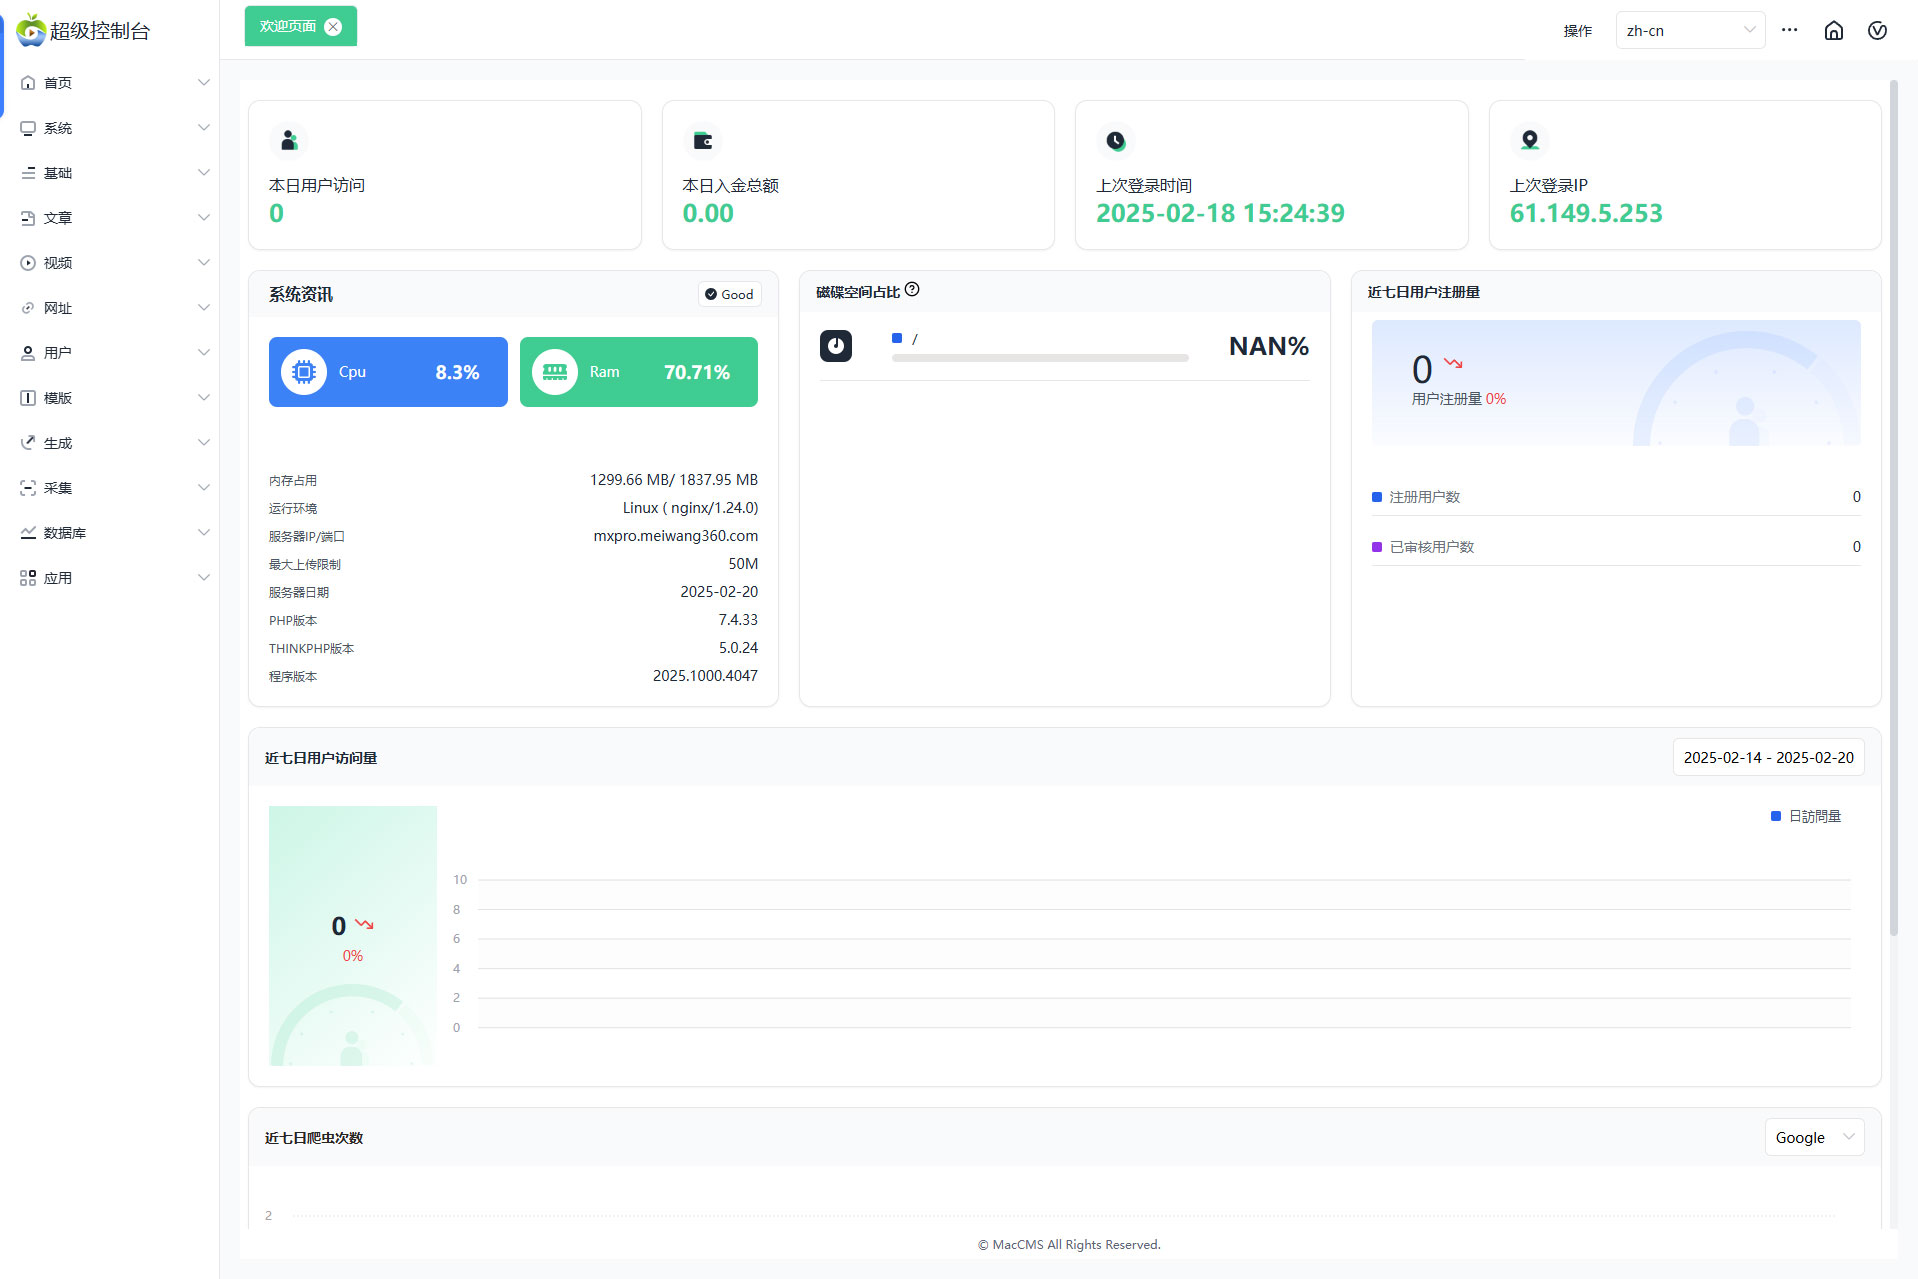This screenshot has height=1279, width=1918.
Task: Open the zh-cn language dropdown
Action: click(1689, 31)
